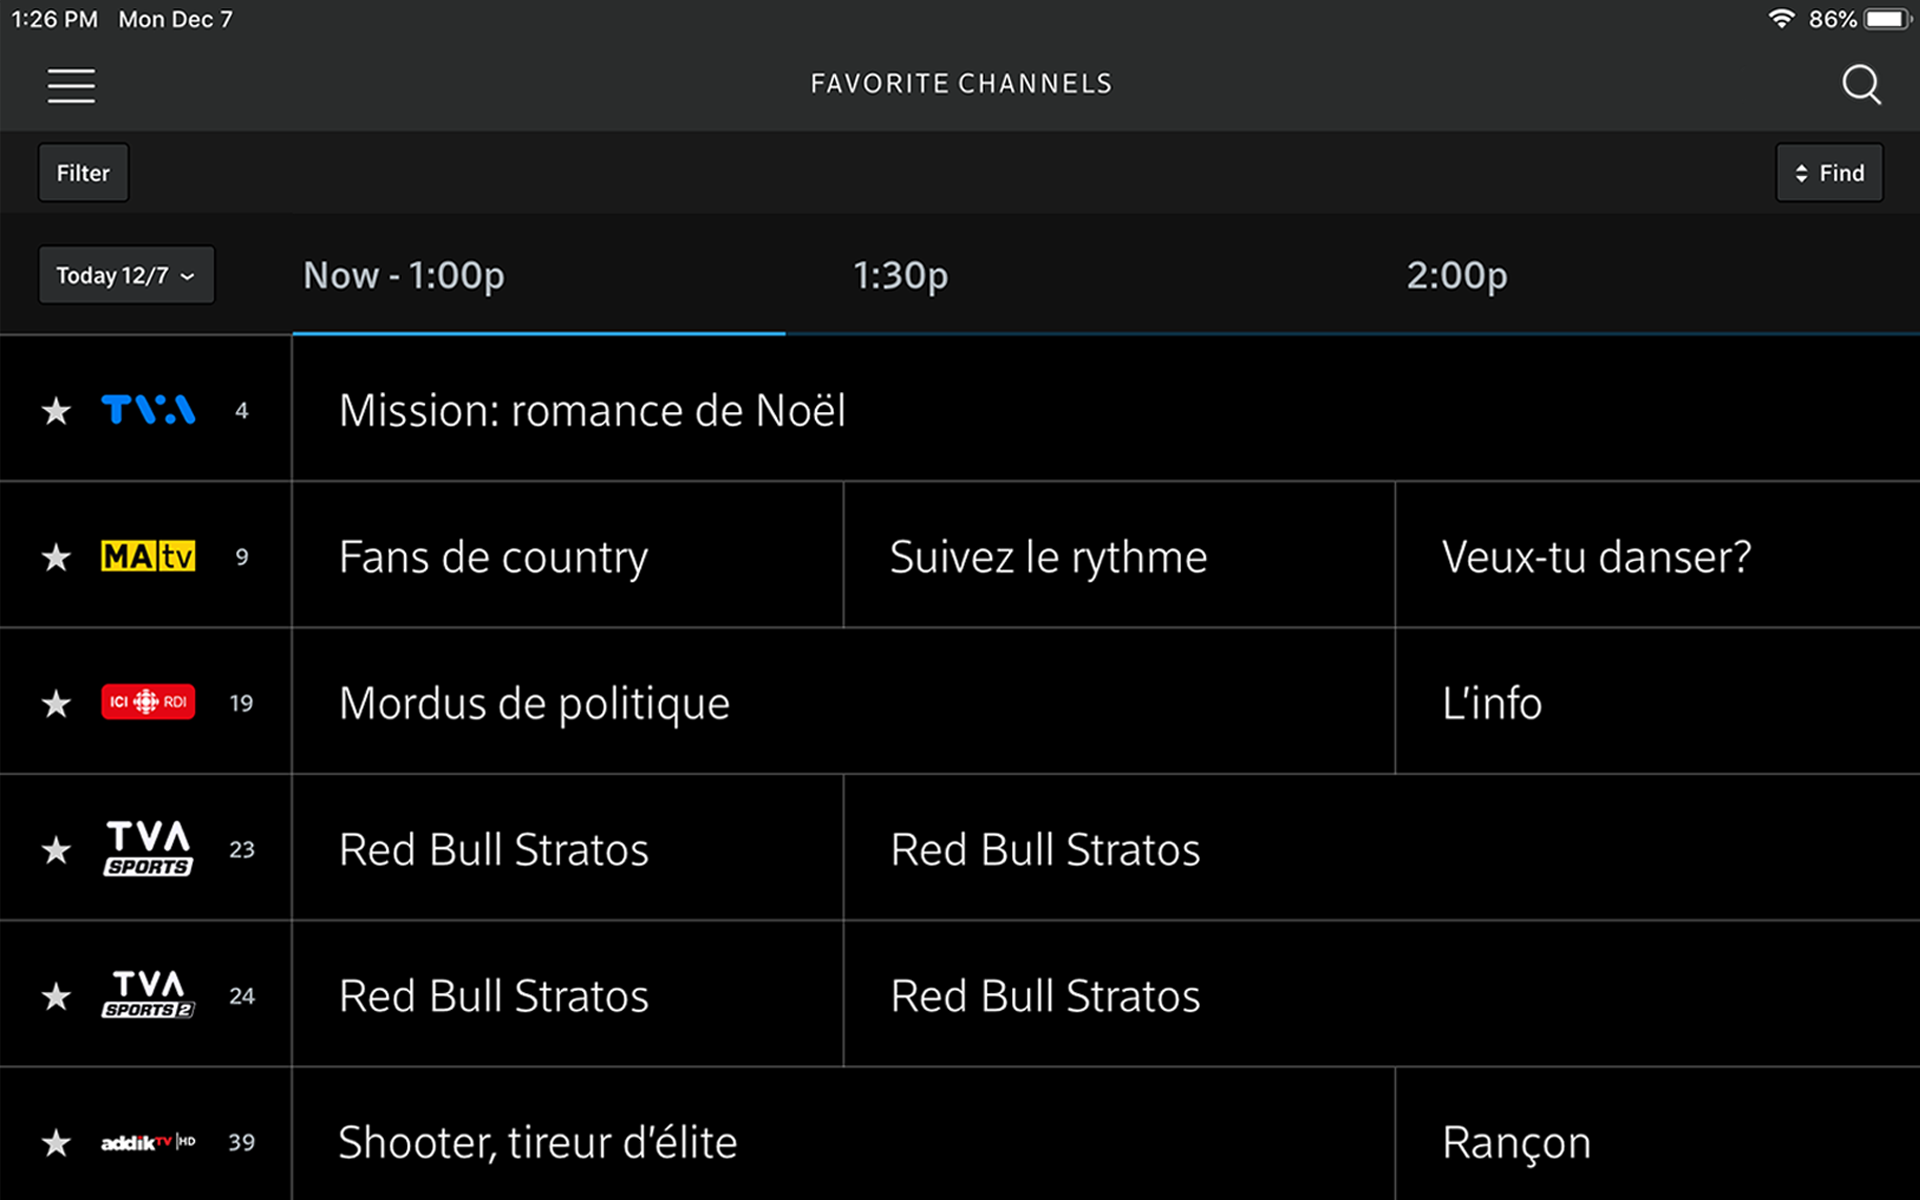
Task: Select the TVA Sports channel logo
Action: click(148, 849)
